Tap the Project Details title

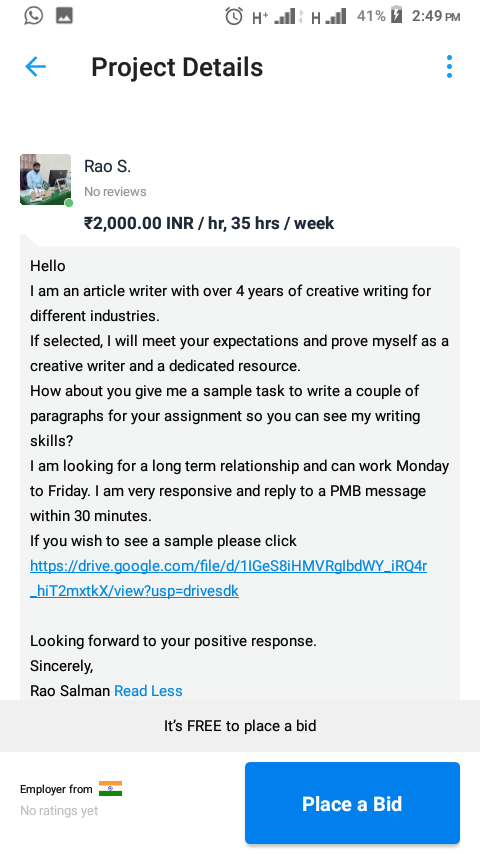point(177,68)
